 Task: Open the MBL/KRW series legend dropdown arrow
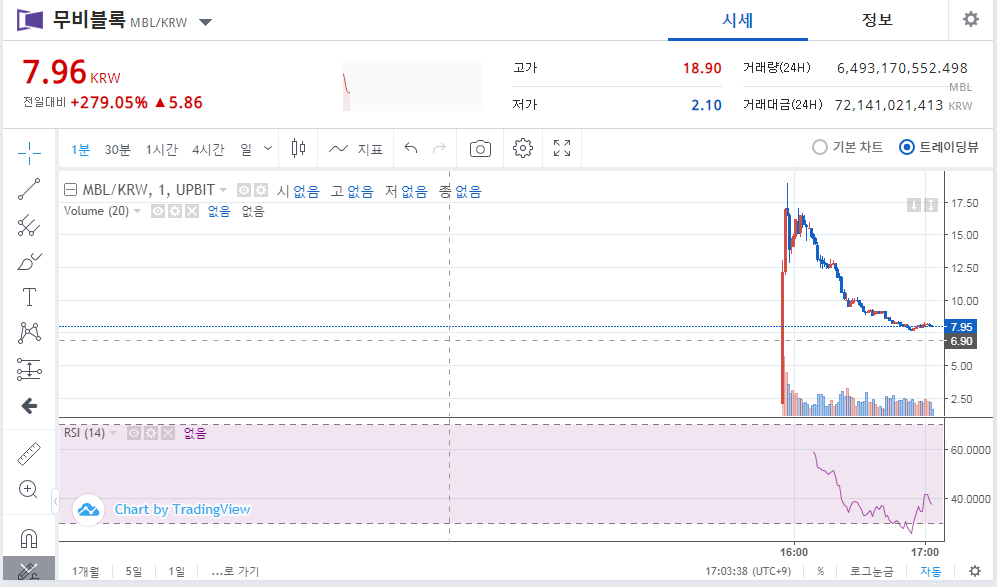223,190
